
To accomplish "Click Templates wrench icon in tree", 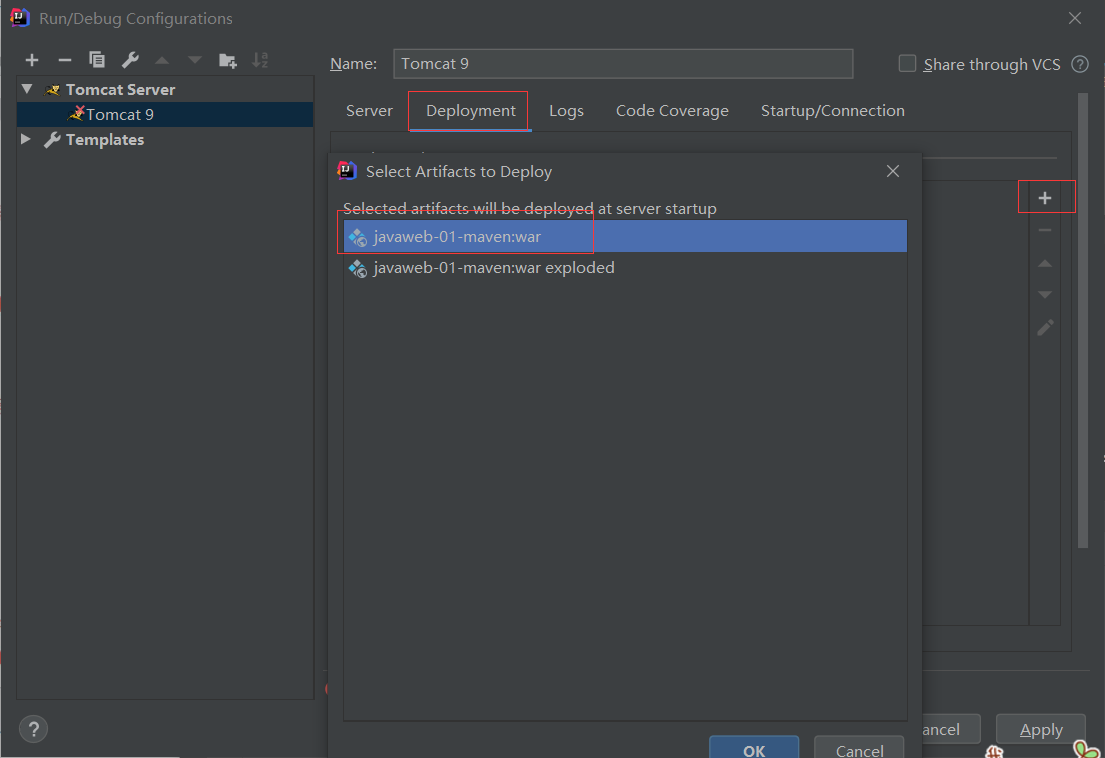I will [x=52, y=139].
